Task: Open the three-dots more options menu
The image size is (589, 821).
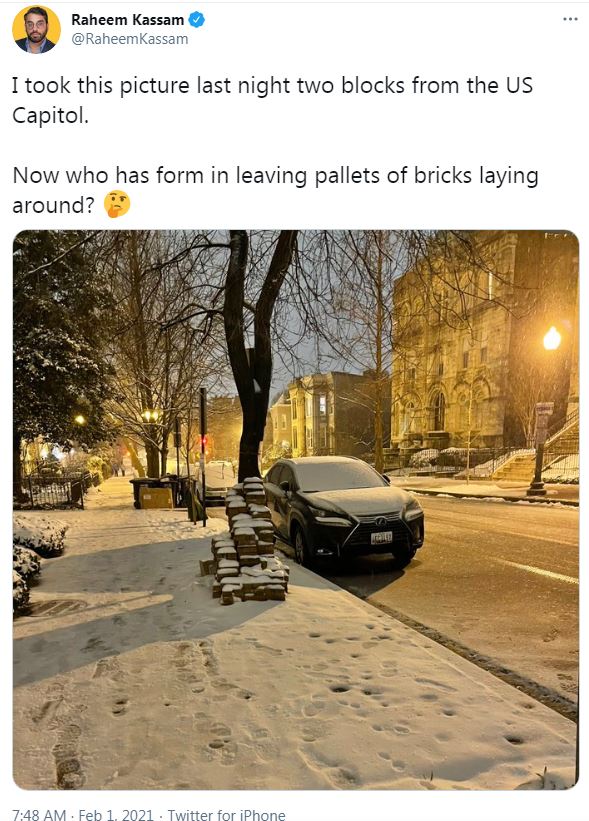Action: 570,19
